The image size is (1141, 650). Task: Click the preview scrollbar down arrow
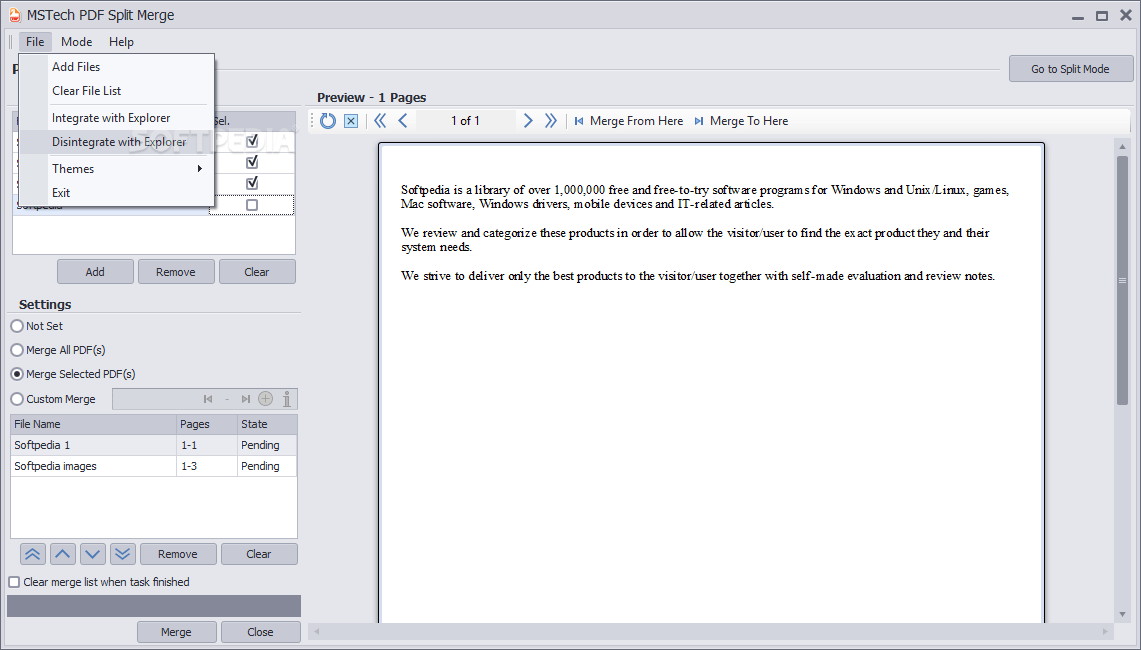point(1122,614)
